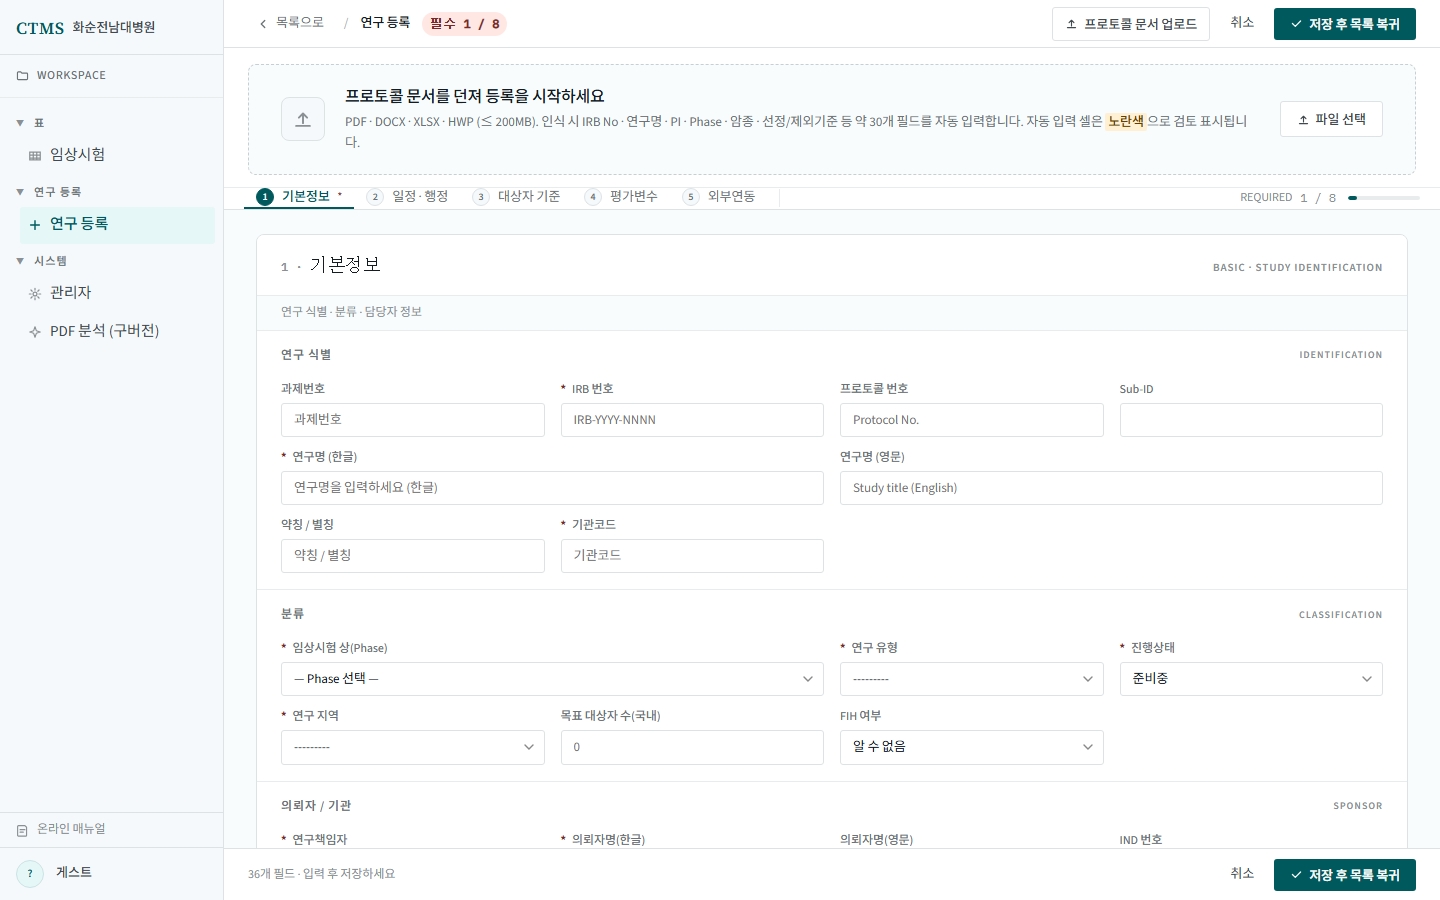Switch to the 일정·행정 step tab
This screenshot has width=1440, height=900.
pyautogui.click(x=408, y=197)
